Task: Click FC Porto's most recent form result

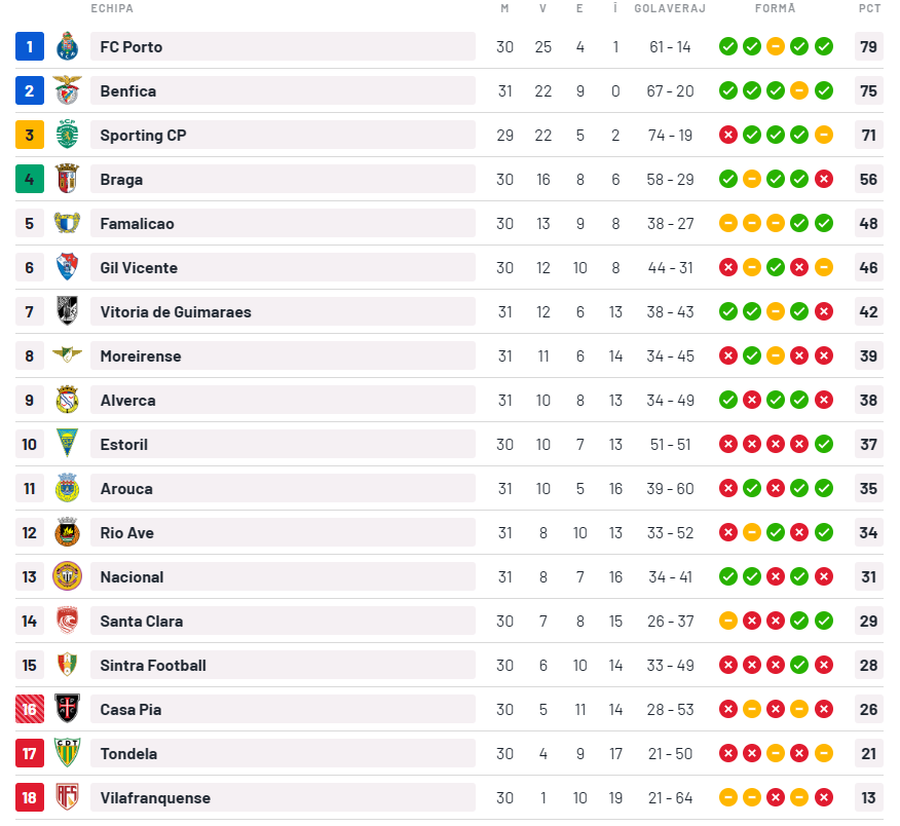Action: (824, 47)
